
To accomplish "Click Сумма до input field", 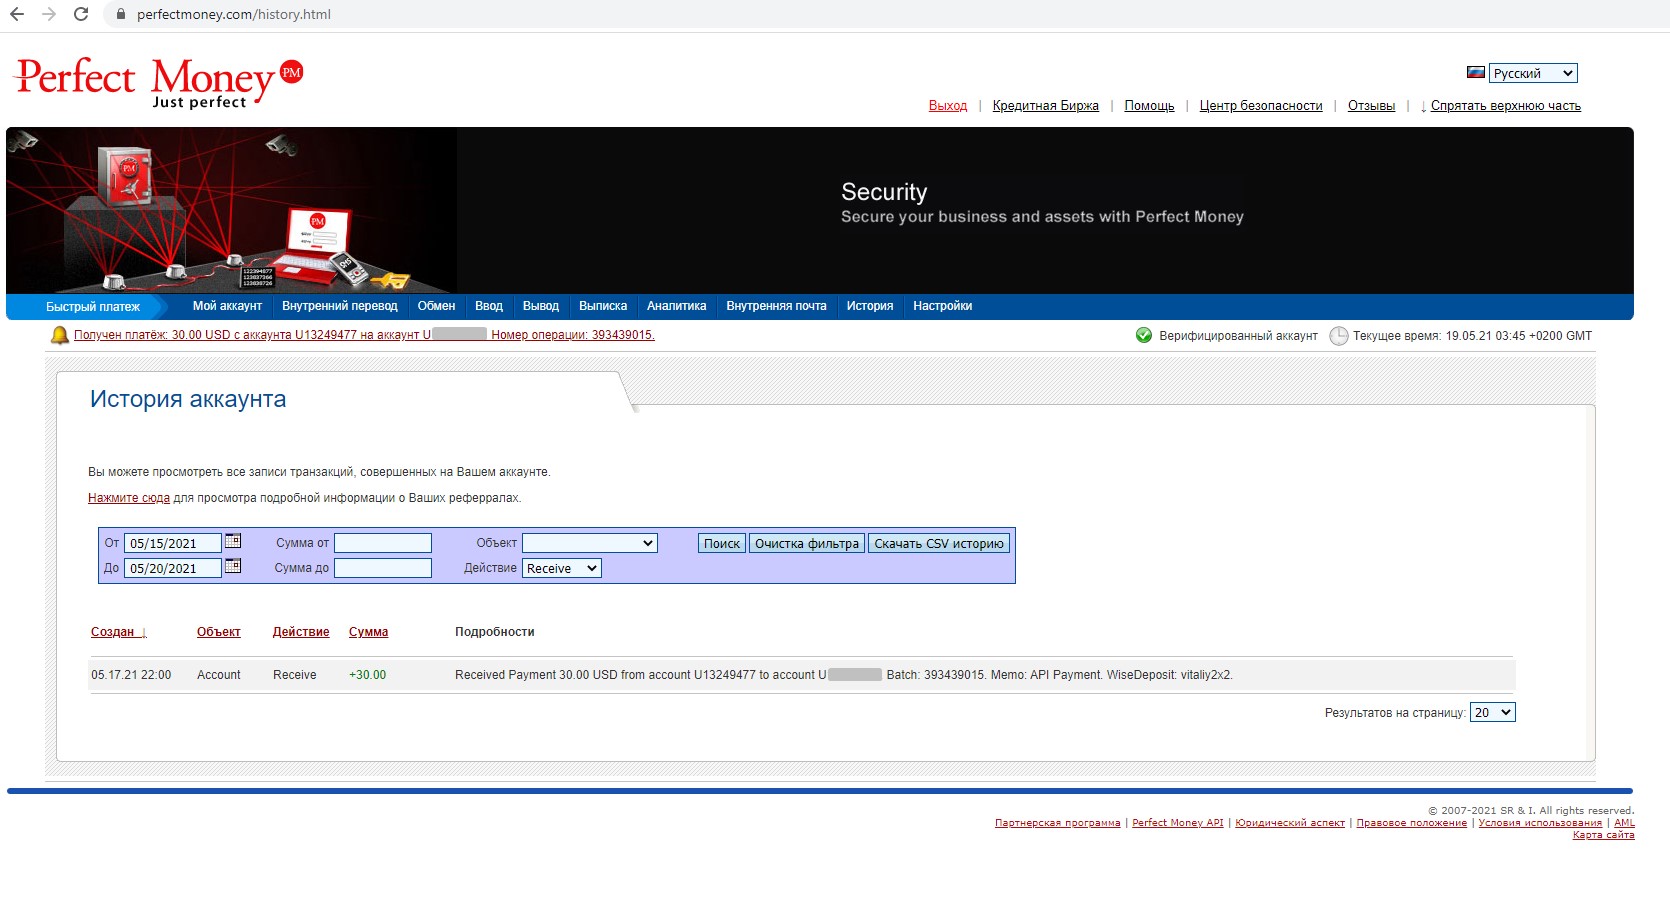I will [x=383, y=568].
